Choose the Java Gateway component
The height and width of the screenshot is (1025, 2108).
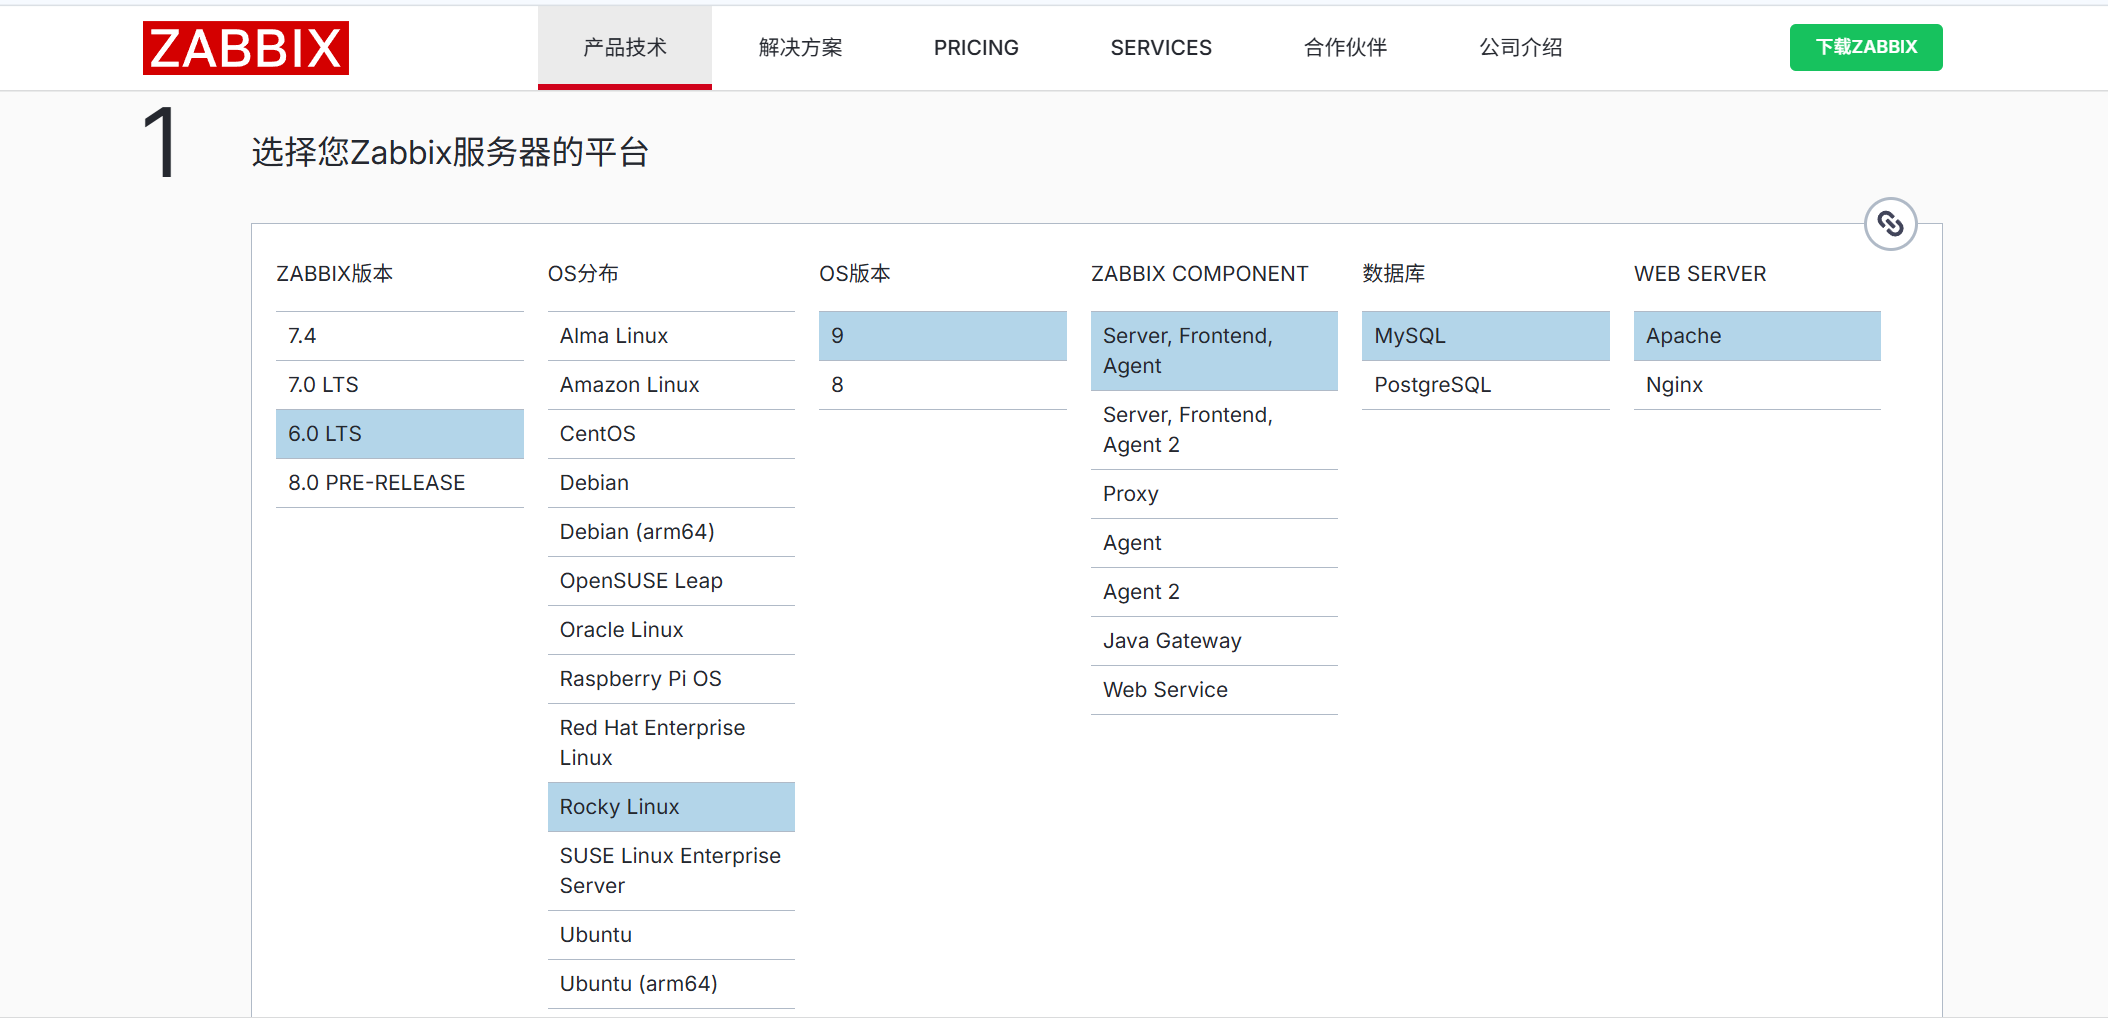coord(1214,641)
